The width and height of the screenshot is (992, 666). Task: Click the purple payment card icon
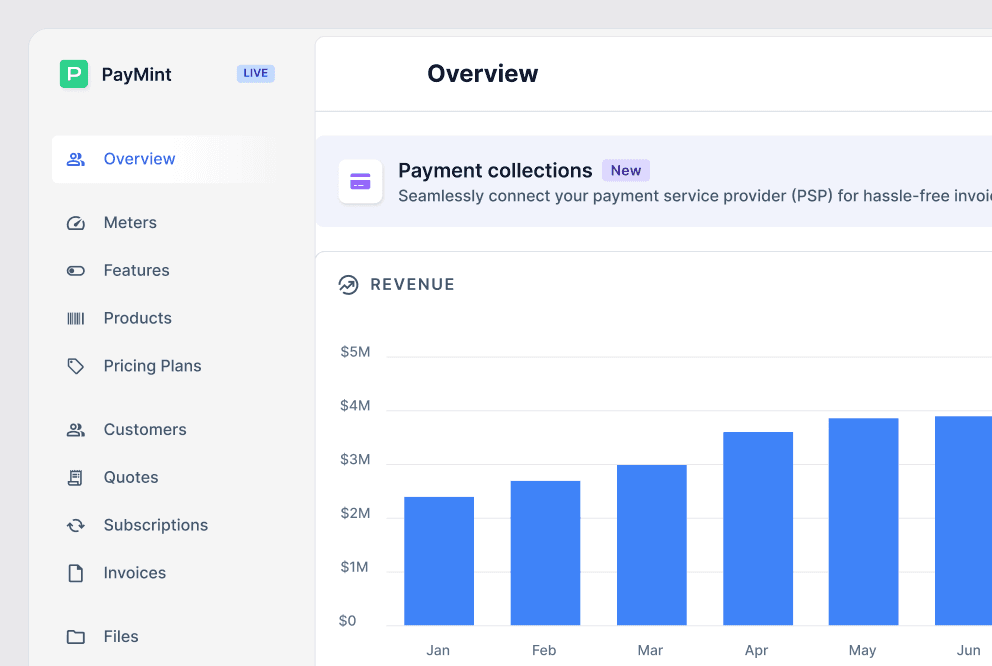(x=361, y=182)
